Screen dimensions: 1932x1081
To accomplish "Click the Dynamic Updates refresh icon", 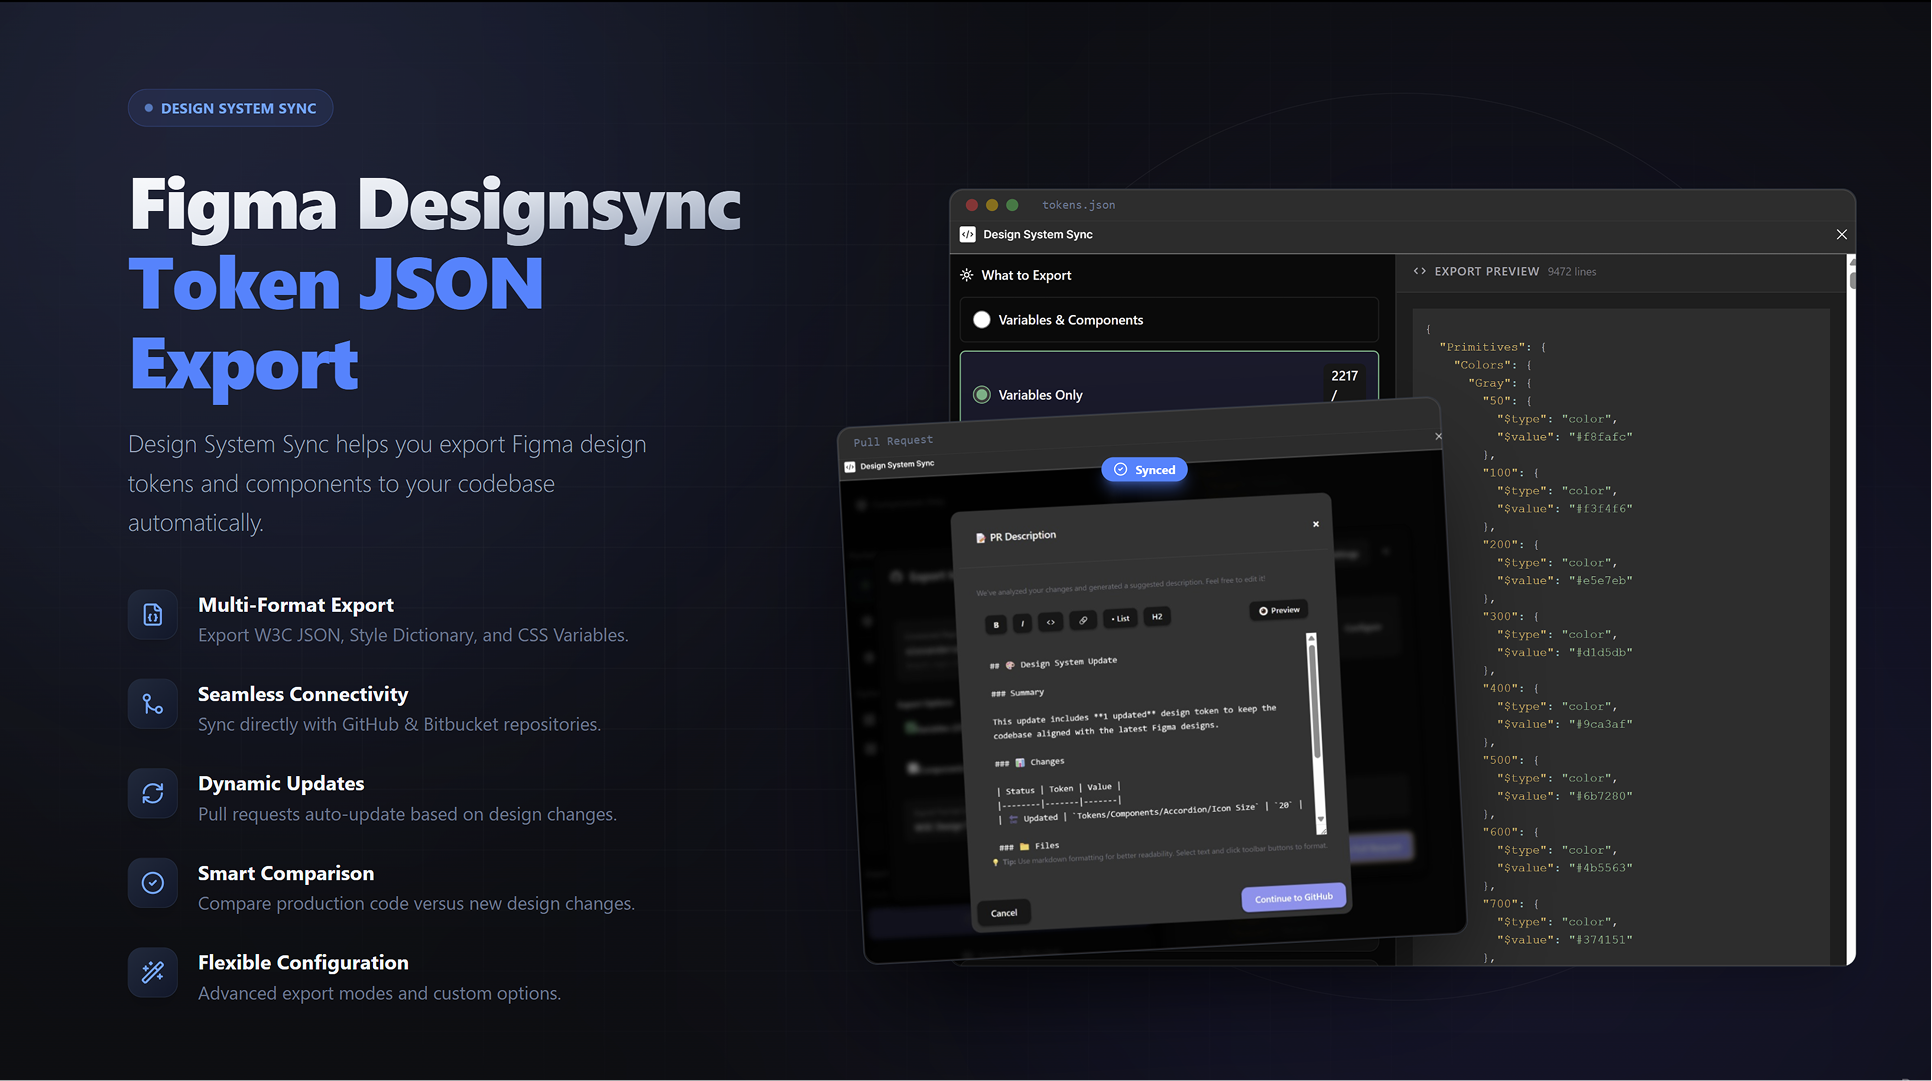I will pyautogui.click(x=153, y=793).
